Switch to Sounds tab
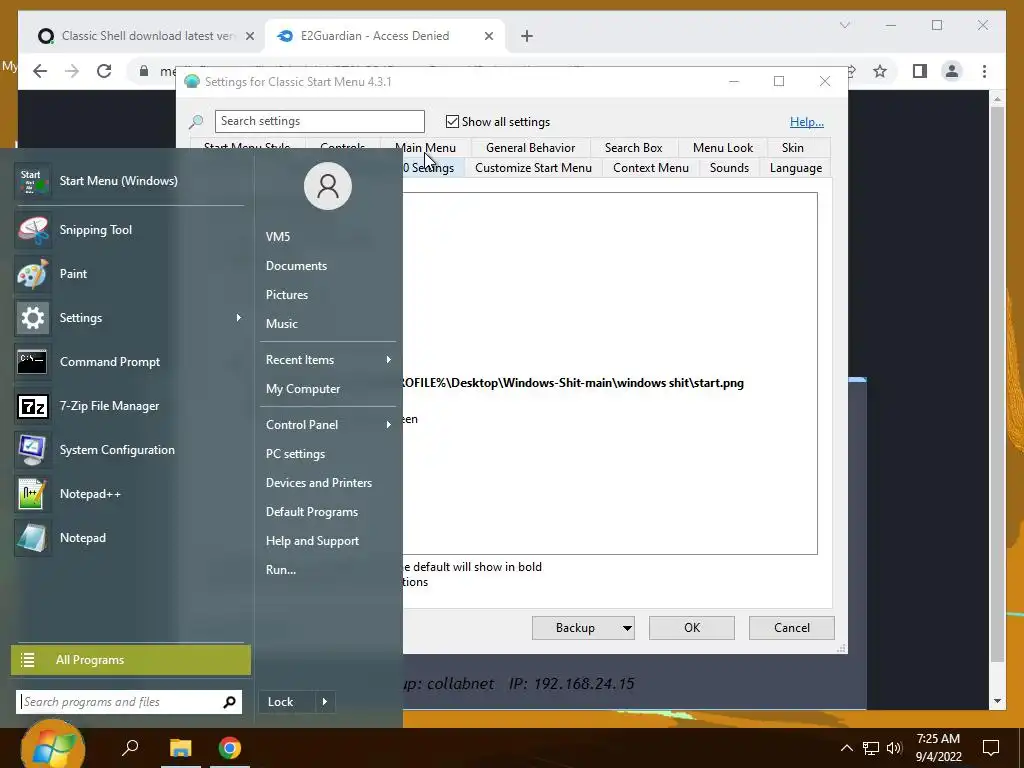The width and height of the screenshot is (1024, 768). 729,168
